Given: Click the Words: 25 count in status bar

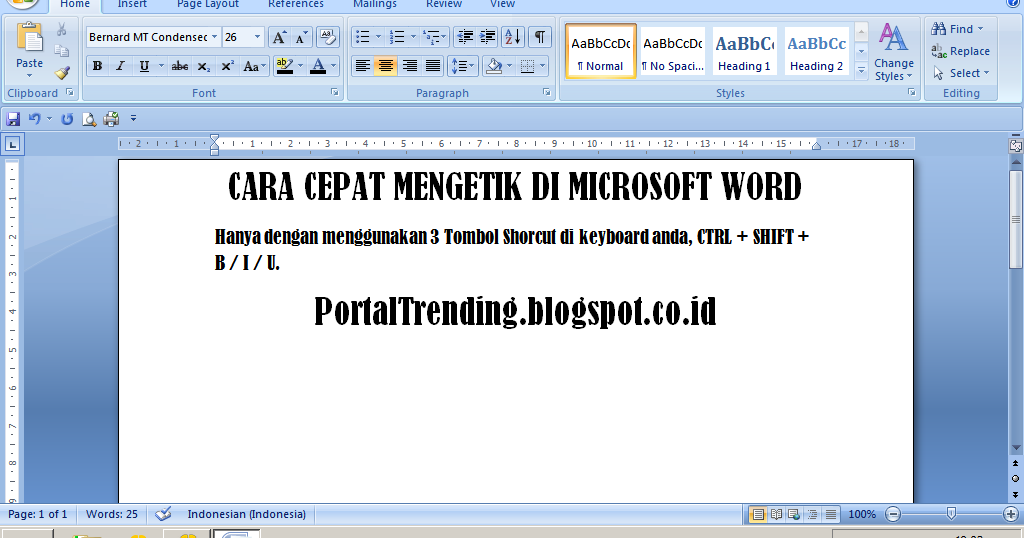Looking at the screenshot, I should click(x=112, y=514).
